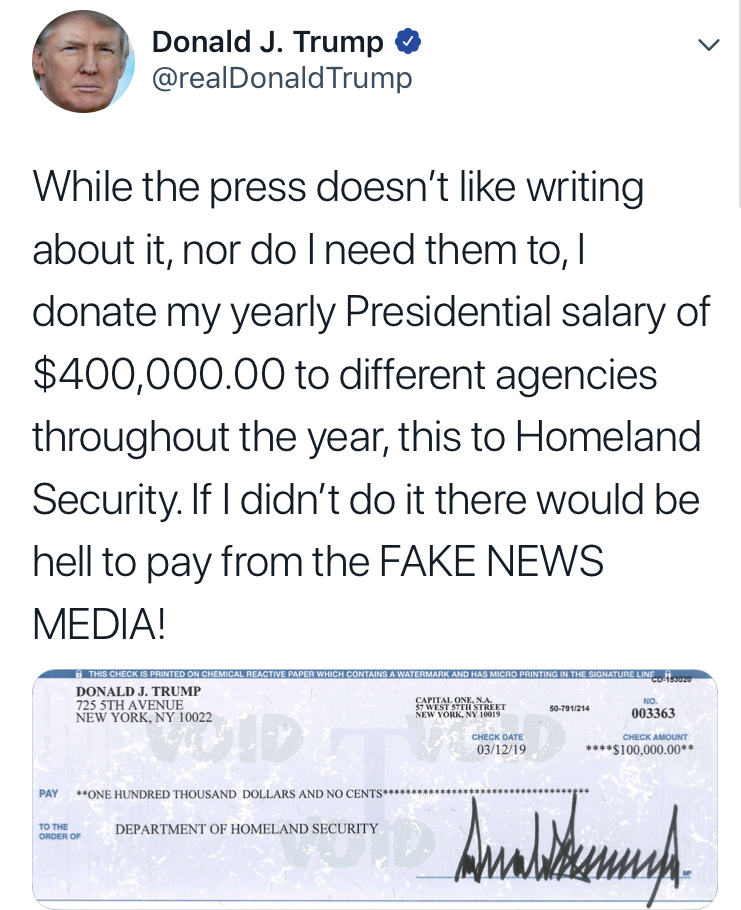Click check number 003363

pyautogui.click(x=654, y=713)
